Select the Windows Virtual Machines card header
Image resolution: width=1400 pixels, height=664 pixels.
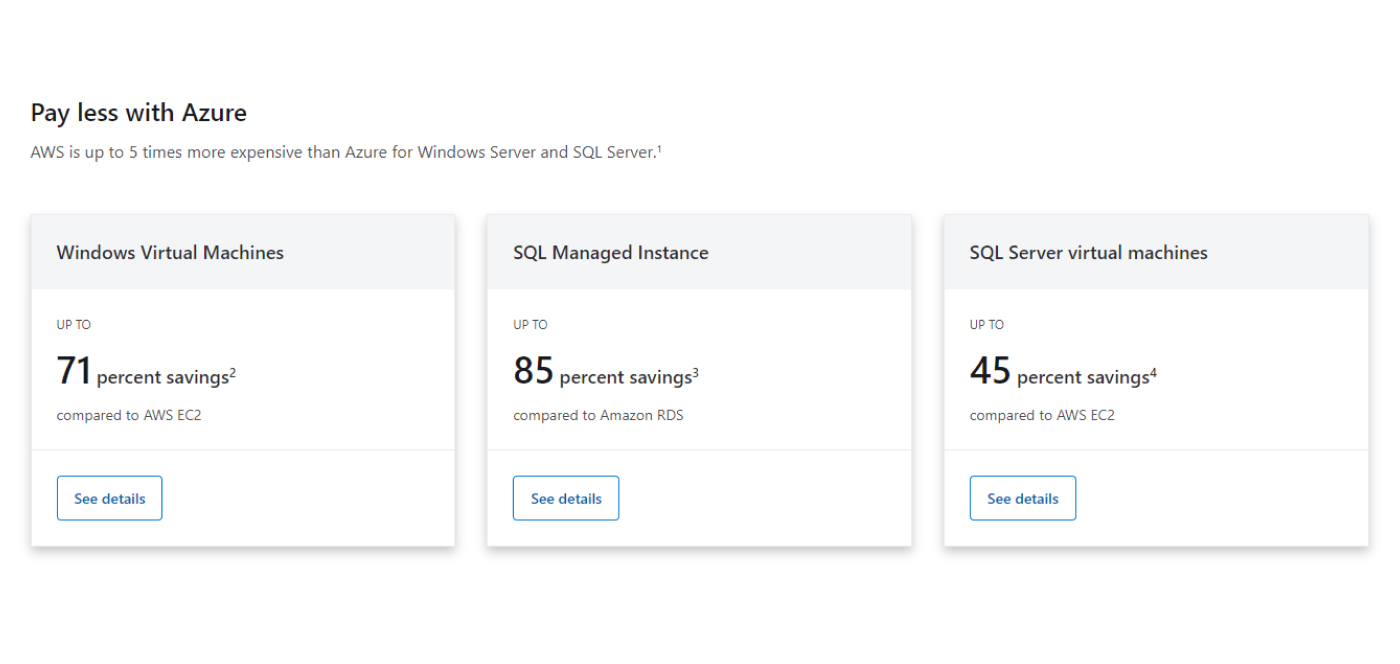(x=169, y=252)
